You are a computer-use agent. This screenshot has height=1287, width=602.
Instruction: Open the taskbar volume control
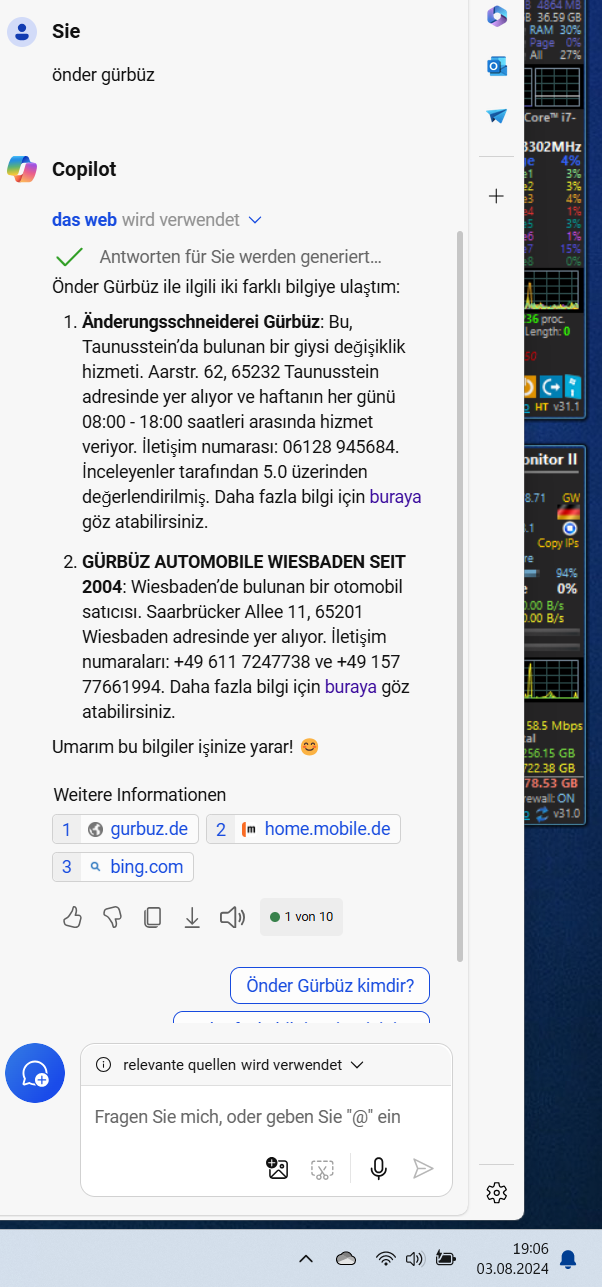pyautogui.click(x=415, y=1258)
